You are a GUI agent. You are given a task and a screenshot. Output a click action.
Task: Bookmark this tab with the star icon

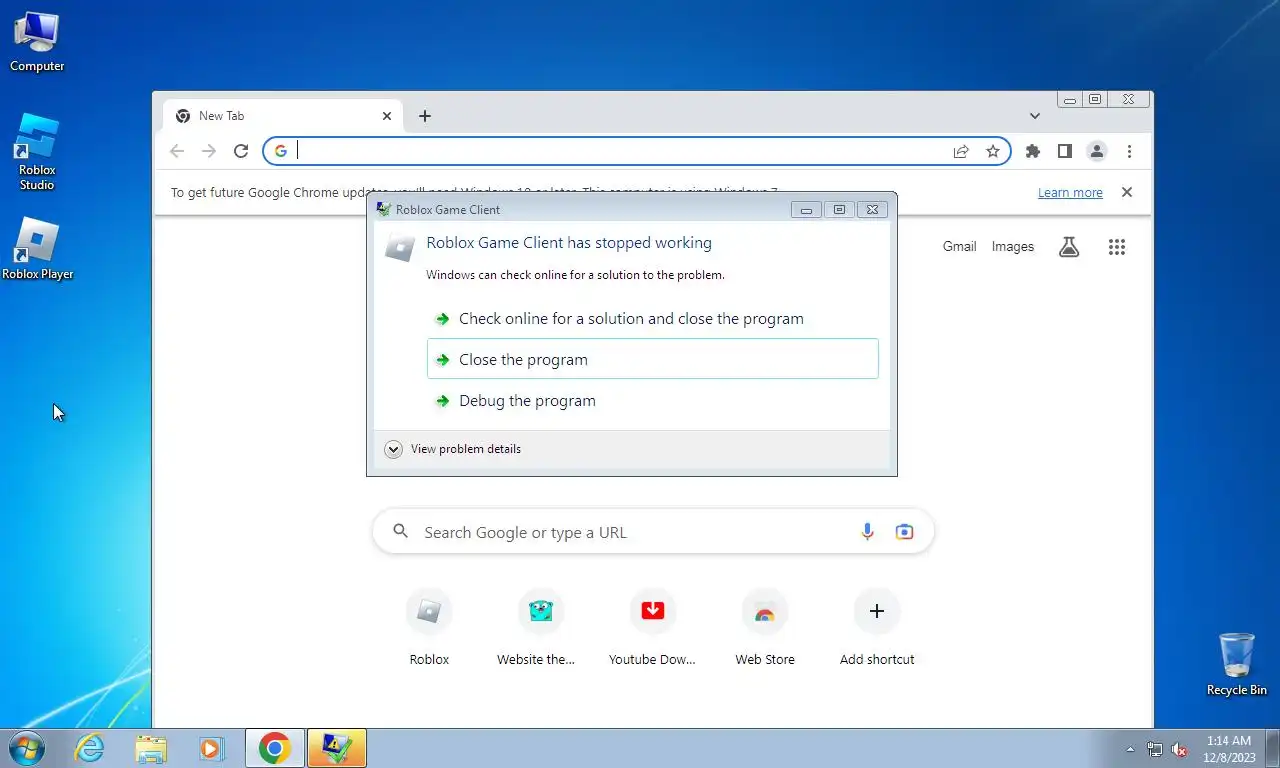click(993, 151)
